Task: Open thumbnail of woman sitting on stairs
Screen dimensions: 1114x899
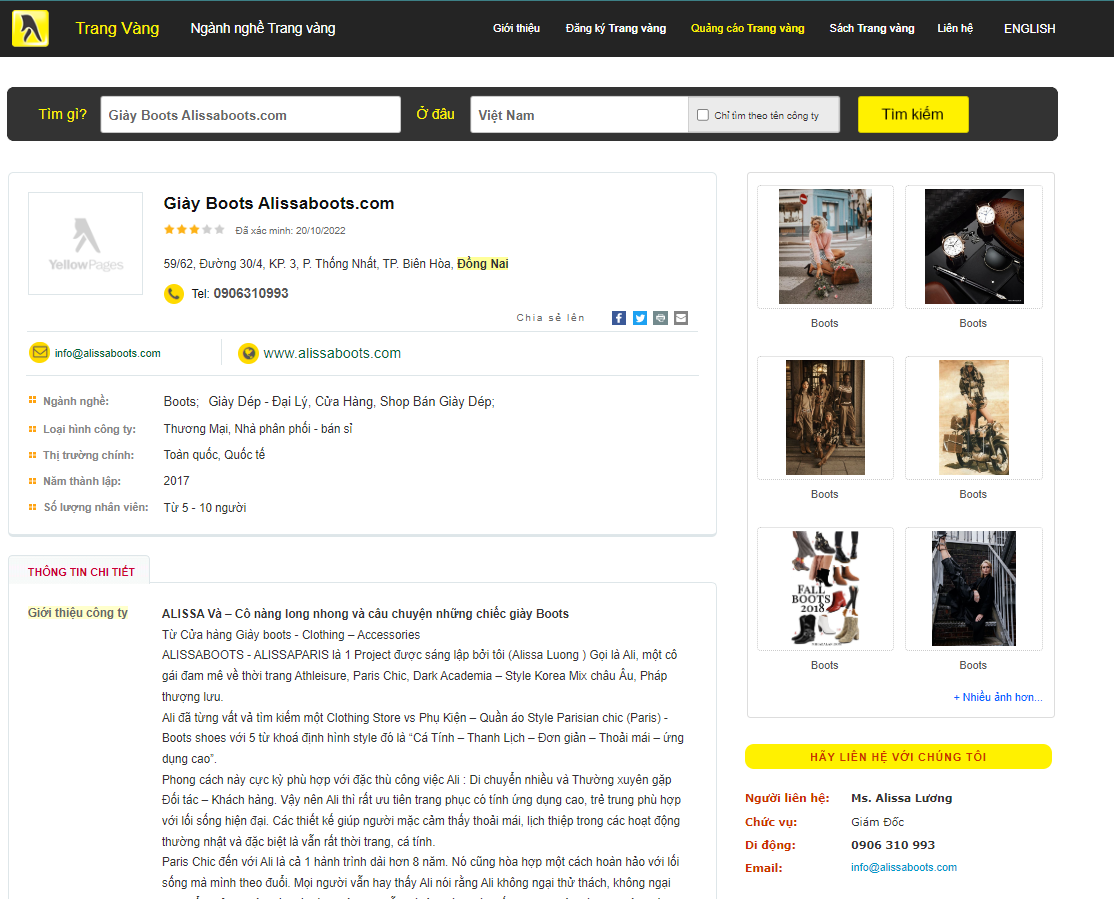Action: [x=974, y=588]
